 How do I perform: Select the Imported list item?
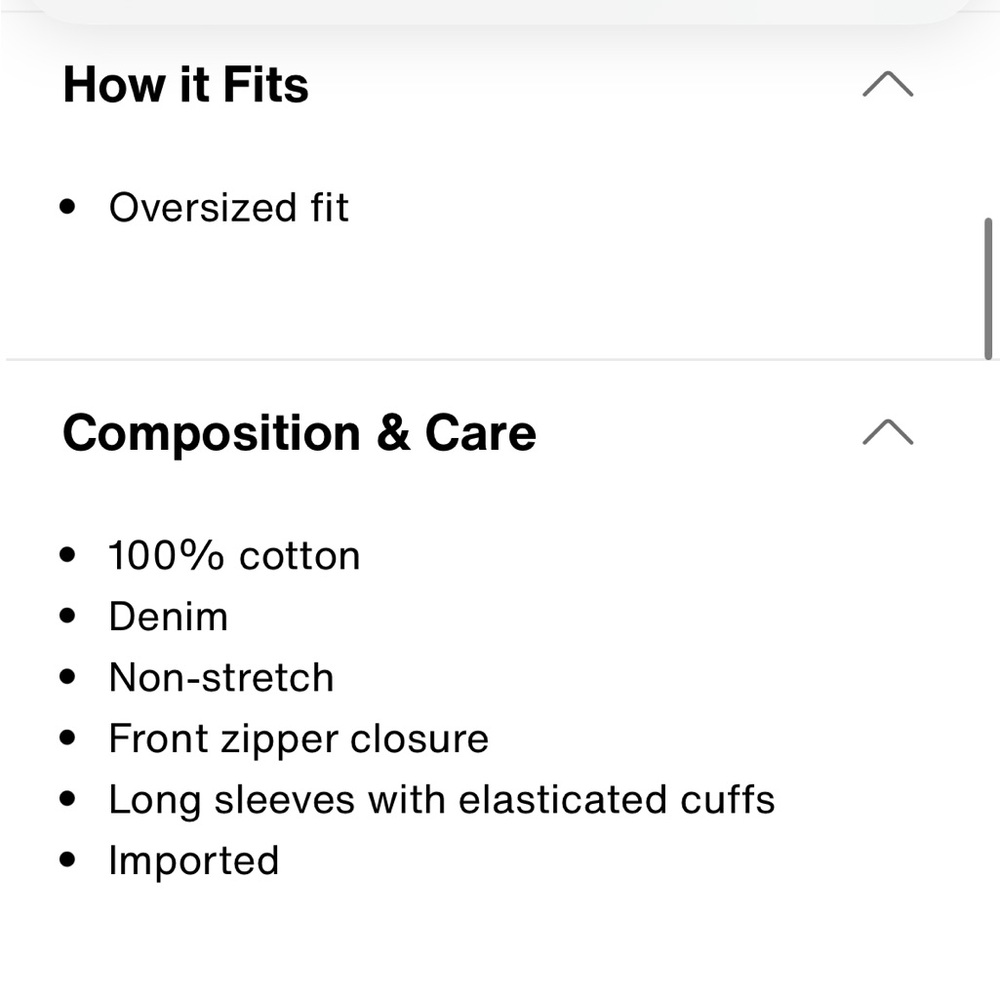193,861
